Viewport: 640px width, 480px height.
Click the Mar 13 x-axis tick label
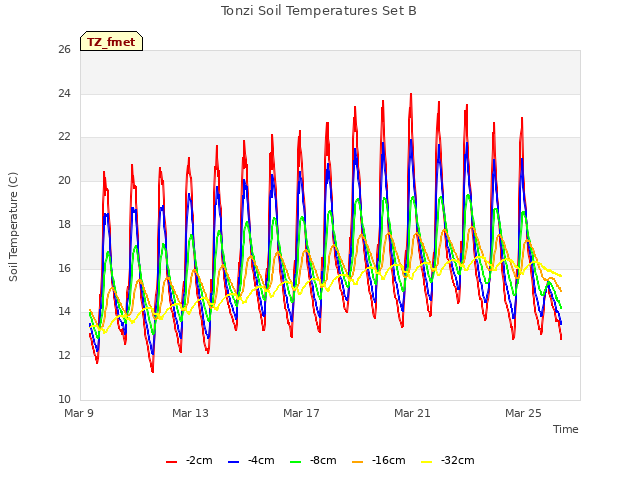(x=190, y=413)
